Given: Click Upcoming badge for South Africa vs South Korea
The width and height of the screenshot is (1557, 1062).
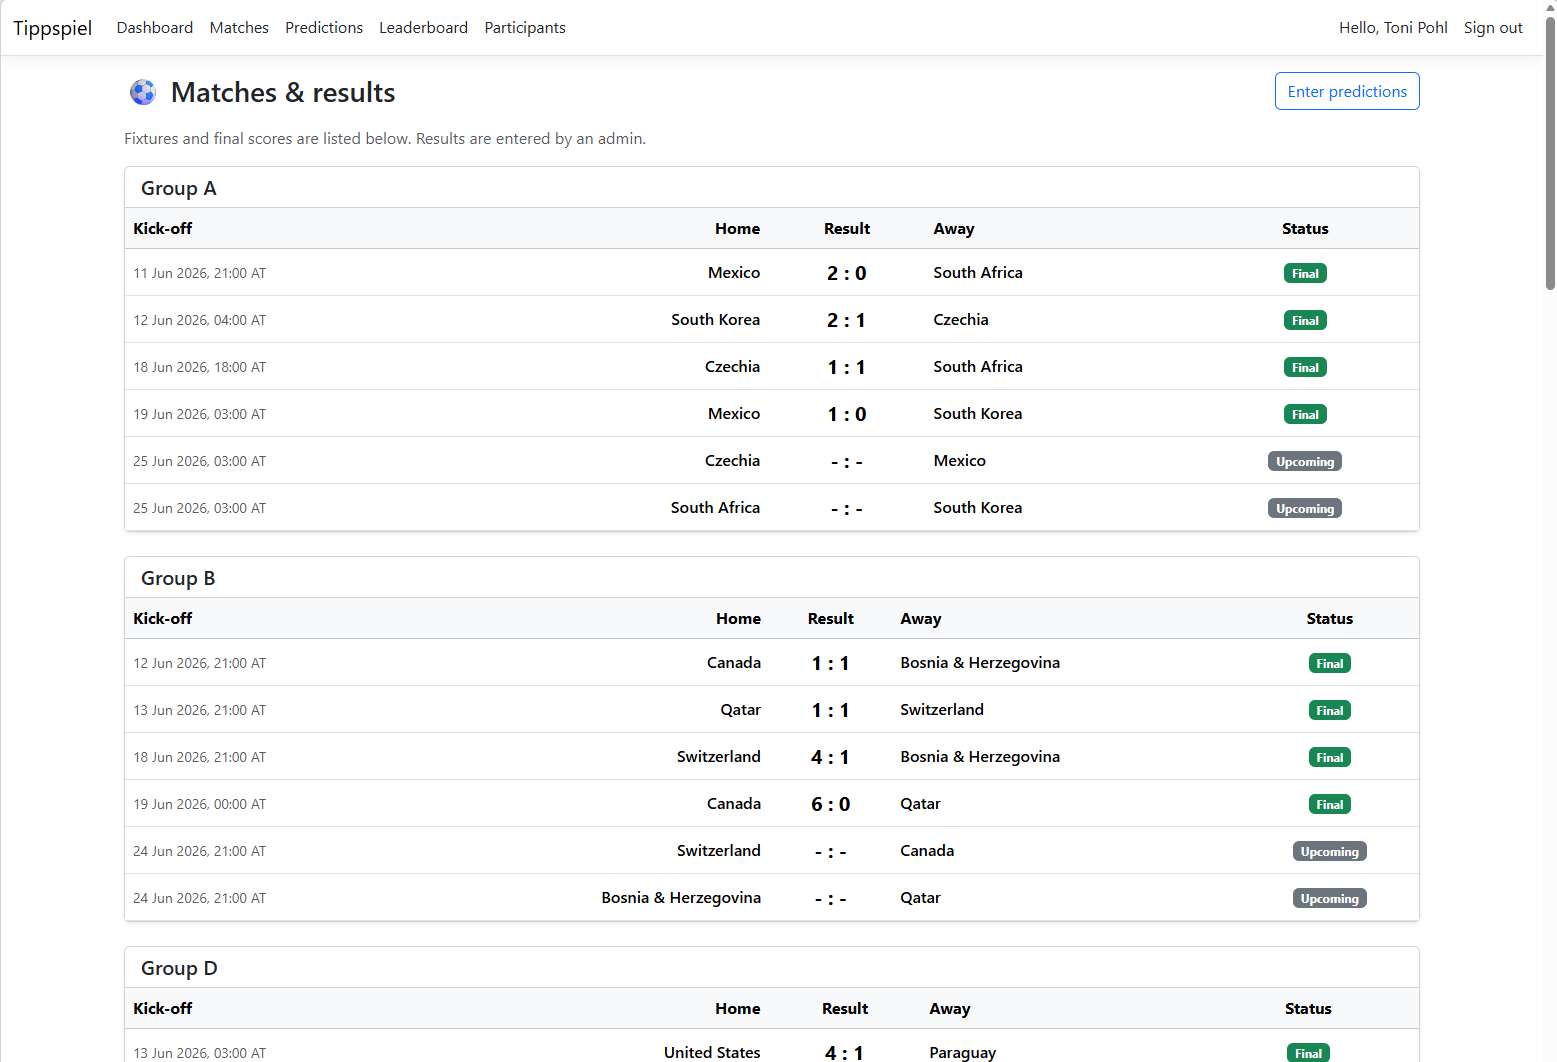Looking at the screenshot, I should tap(1305, 508).
